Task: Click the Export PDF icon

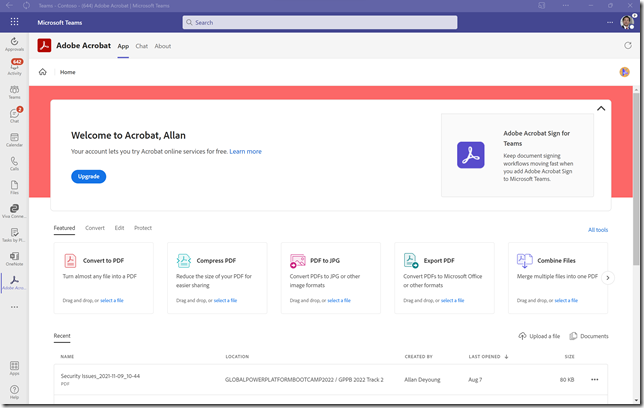Action: [x=411, y=261]
